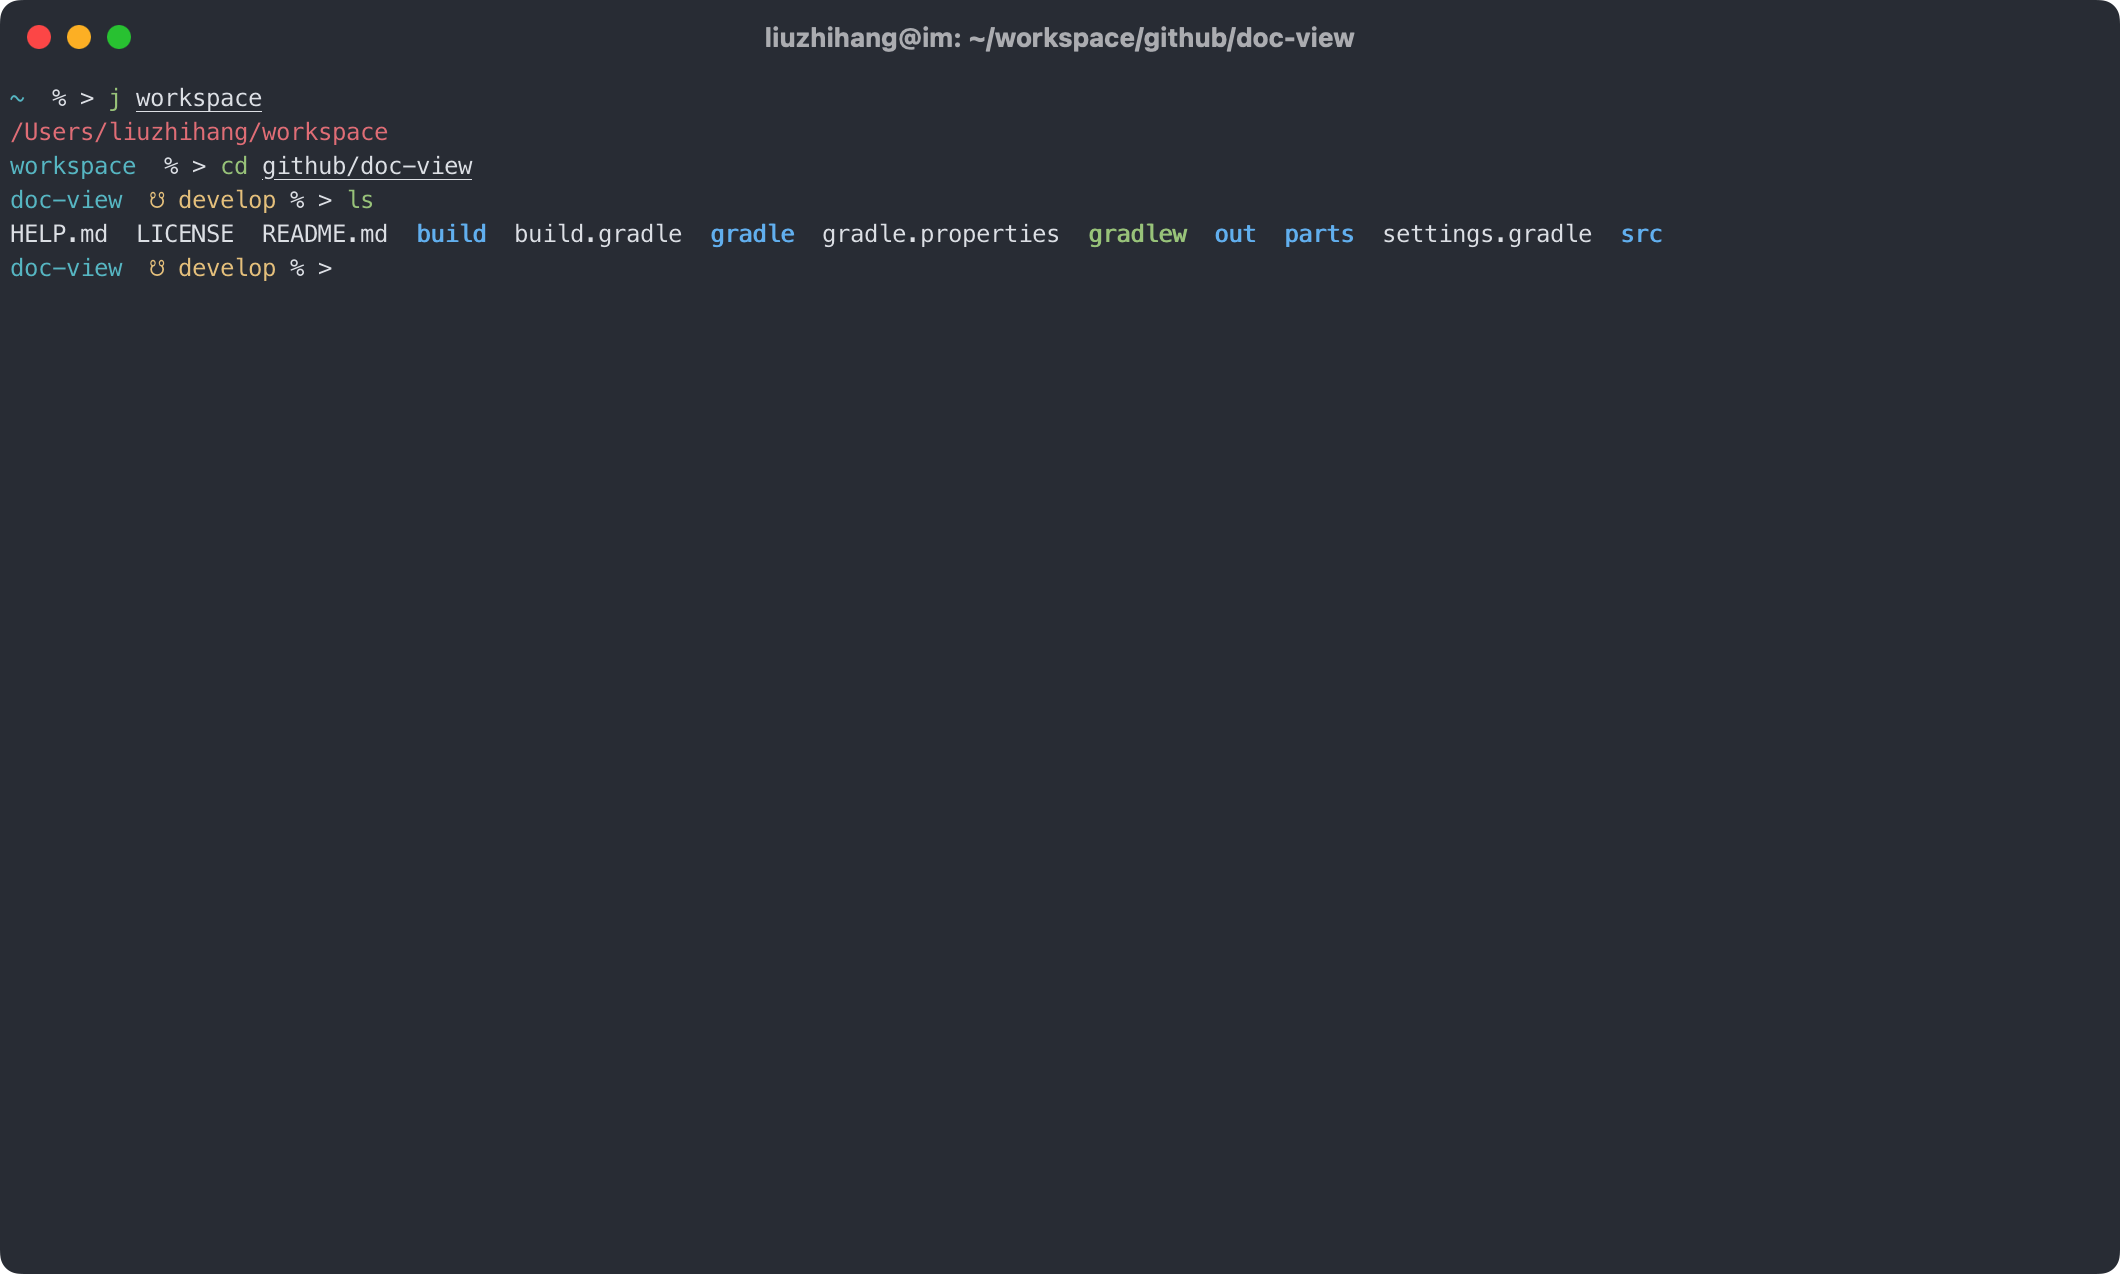Click the 'cd' command text
This screenshot has width=2120, height=1274.
pos(234,166)
